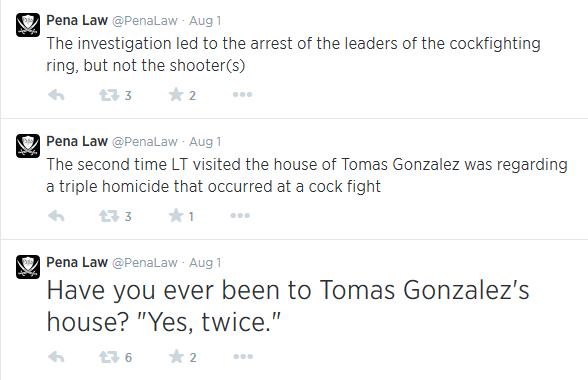Open more options on cockfighting ring tweet
588x380 pixels.
(242, 95)
